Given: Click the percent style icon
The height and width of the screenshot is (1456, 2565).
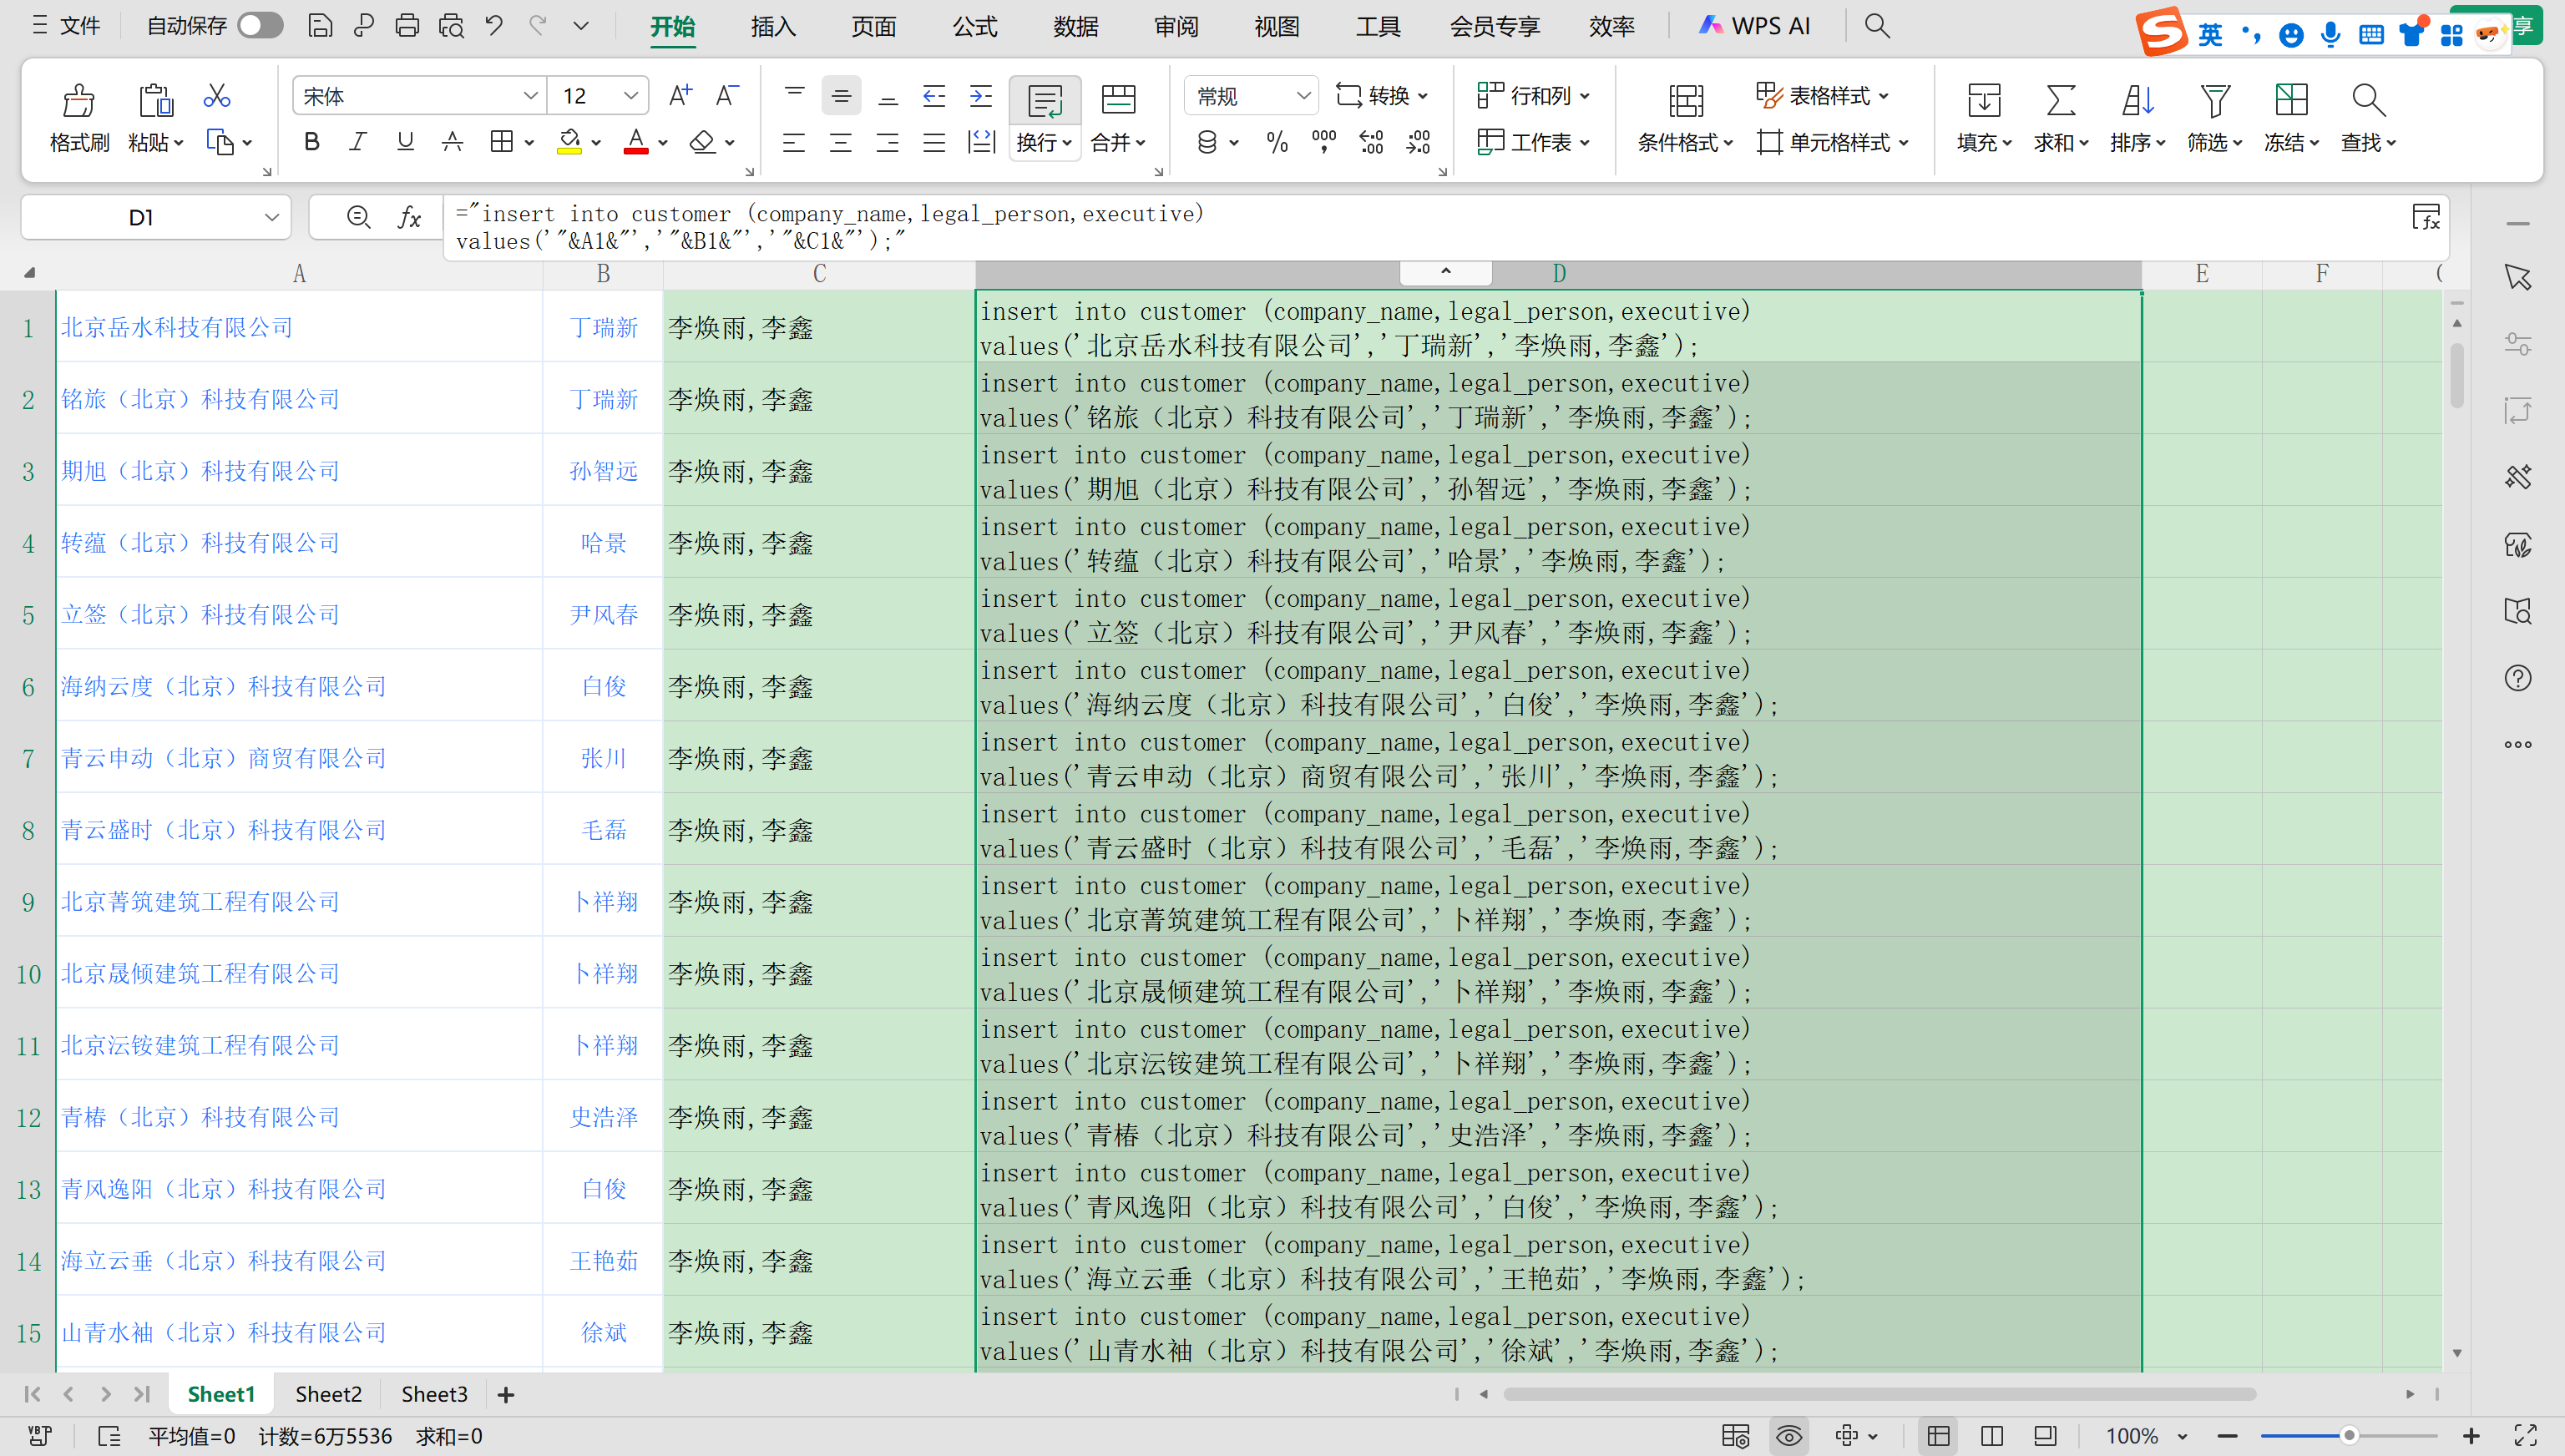Looking at the screenshot, I should click(x=1277, y=142).
